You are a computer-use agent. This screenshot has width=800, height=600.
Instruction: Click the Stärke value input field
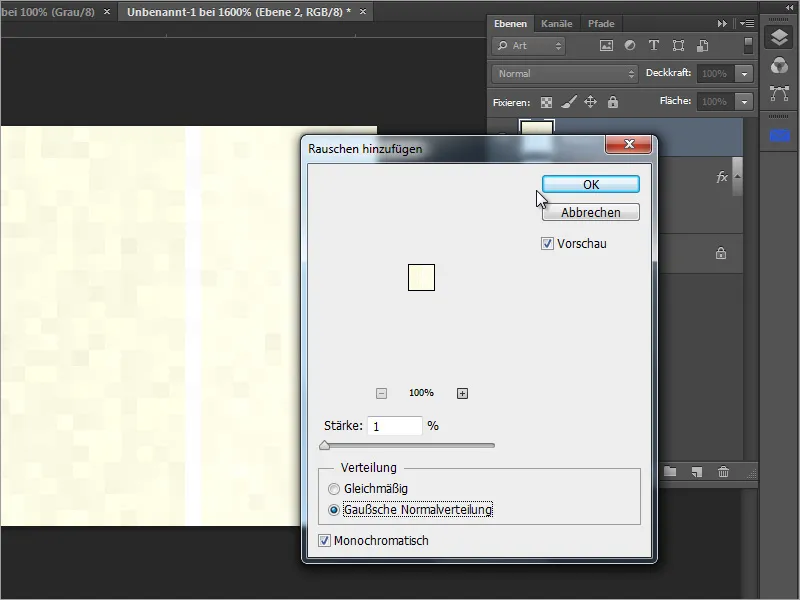(x=394, y=426)
